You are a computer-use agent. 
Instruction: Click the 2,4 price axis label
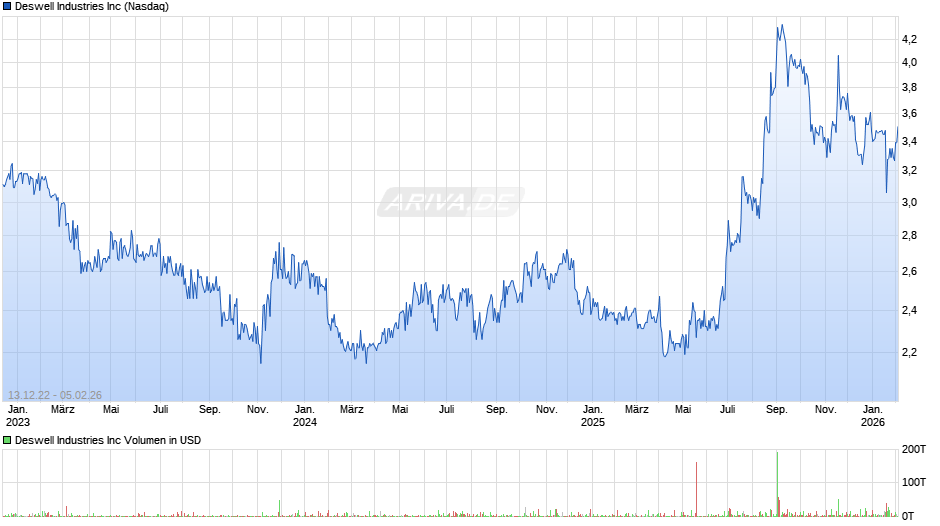click(x=909, y=310)
